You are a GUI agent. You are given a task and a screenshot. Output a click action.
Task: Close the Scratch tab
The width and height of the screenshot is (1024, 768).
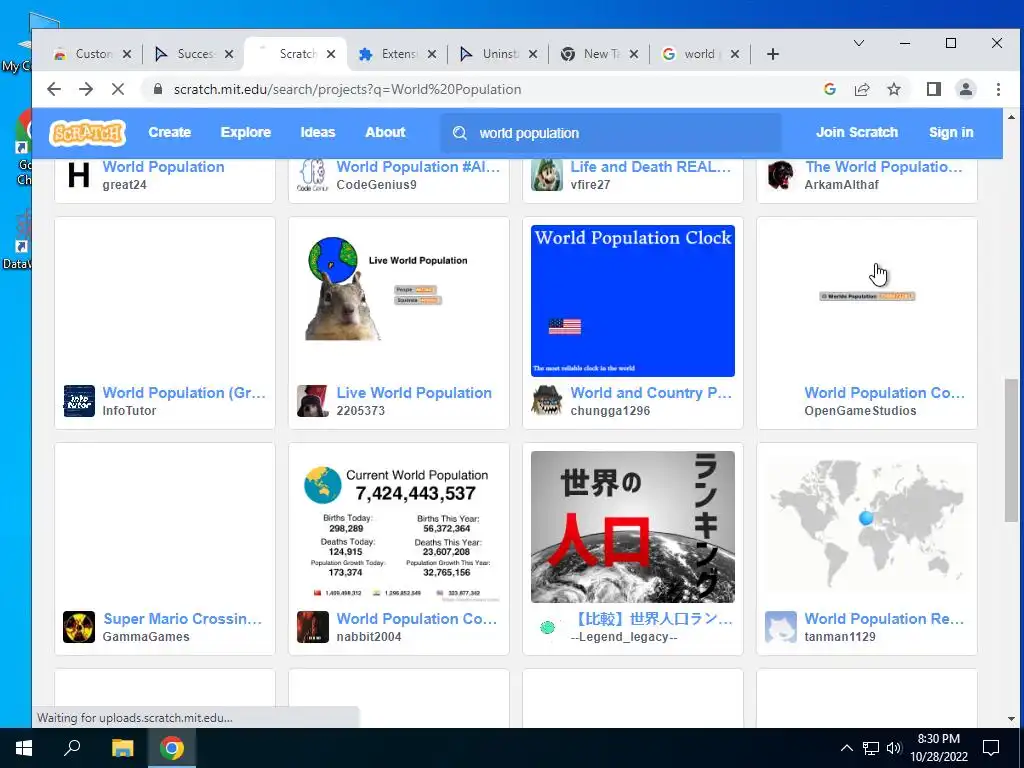(x=331, y=54)
